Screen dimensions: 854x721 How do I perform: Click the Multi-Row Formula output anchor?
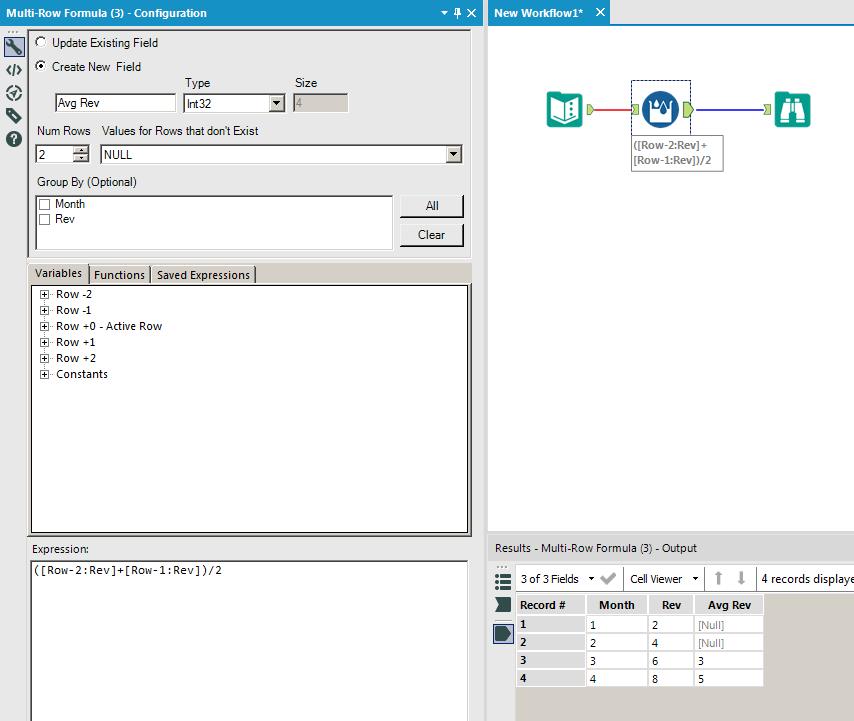pos(688,109)
